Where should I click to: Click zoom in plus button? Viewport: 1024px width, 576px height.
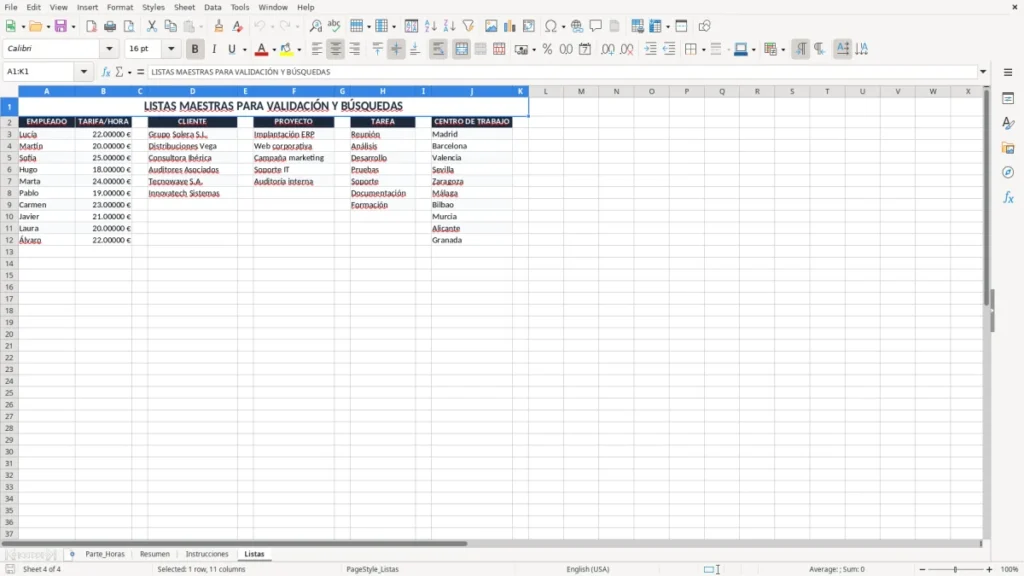click(989, 569)
